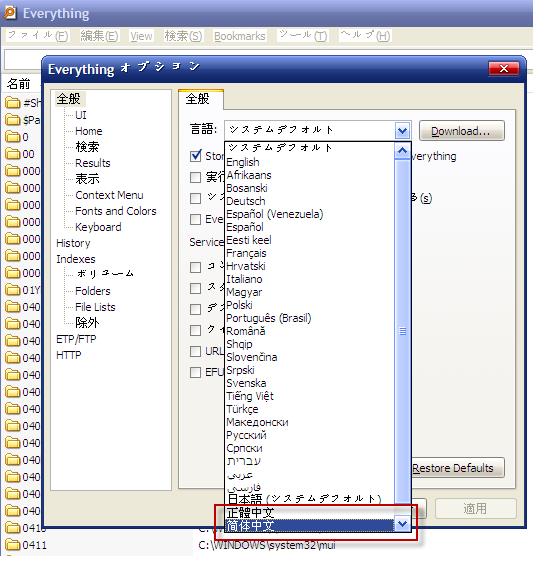Choose English in language list
Screen dimensions: 548x567
242,162
